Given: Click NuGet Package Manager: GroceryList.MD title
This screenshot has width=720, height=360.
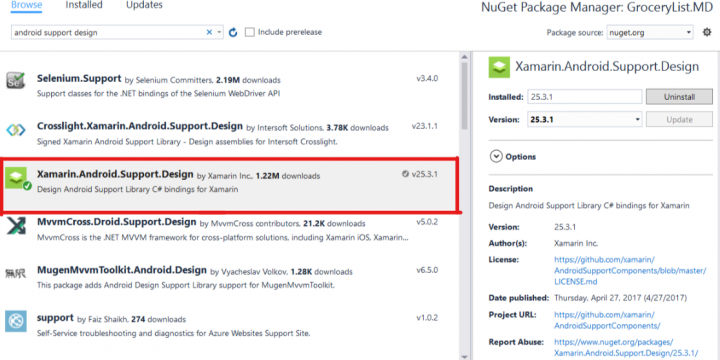Looking at the screenshot, I should 597,7.
